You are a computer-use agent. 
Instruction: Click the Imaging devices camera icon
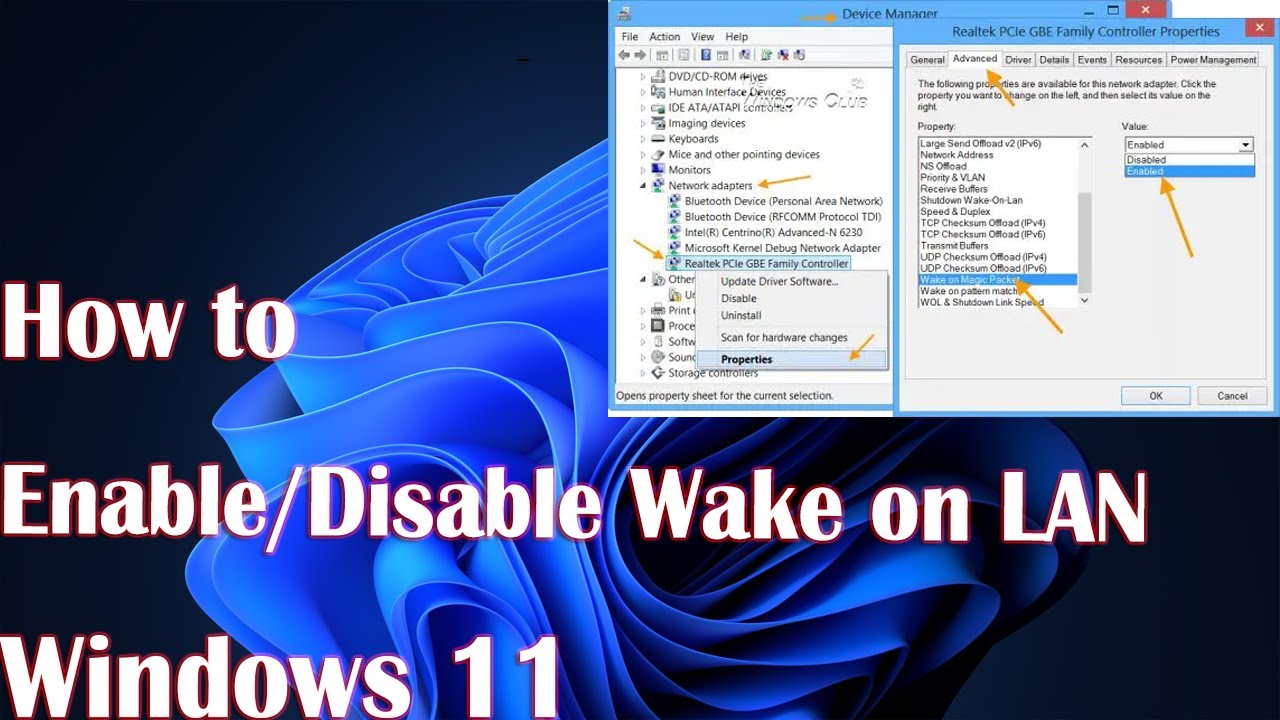point(658,123)
